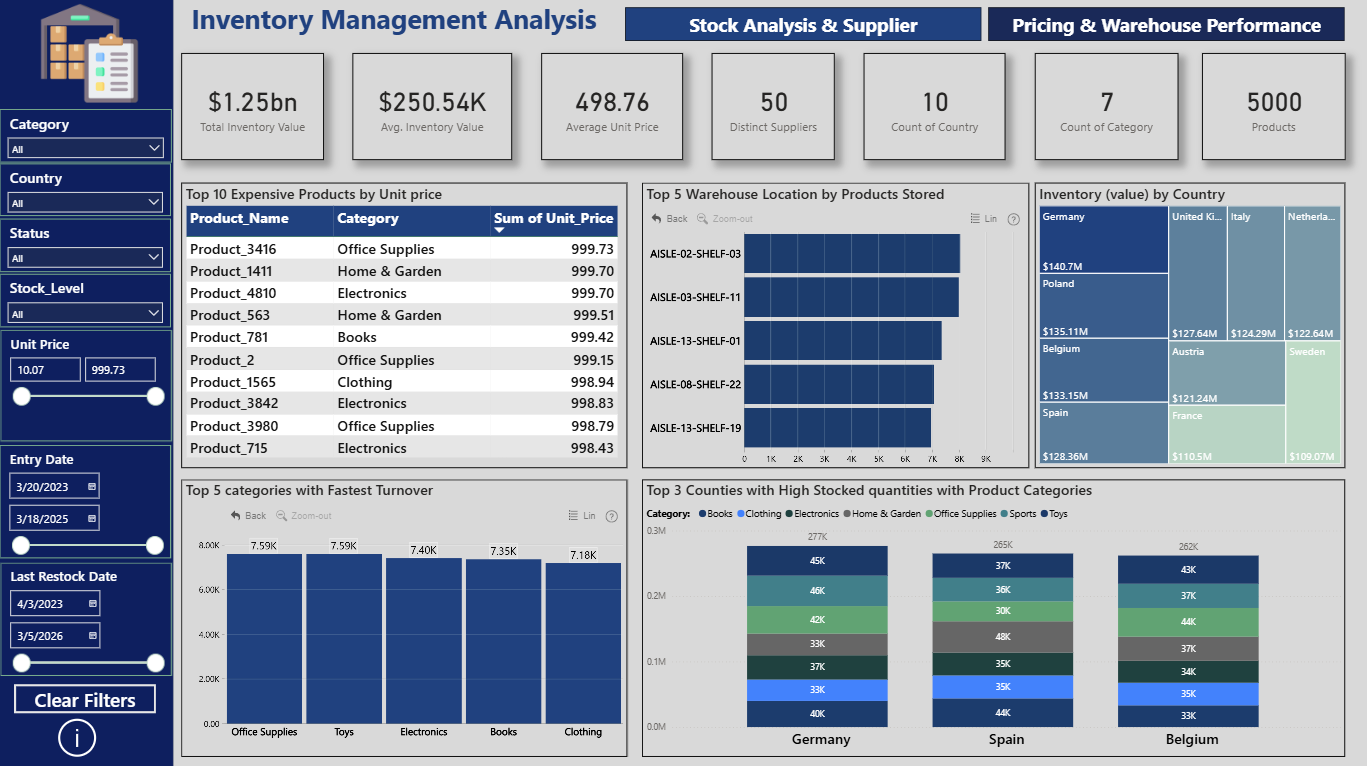Switch to Stock Analysis & Supplier page
The height and width of the screenshot is (766, 1367).
(x=803, y=25)
